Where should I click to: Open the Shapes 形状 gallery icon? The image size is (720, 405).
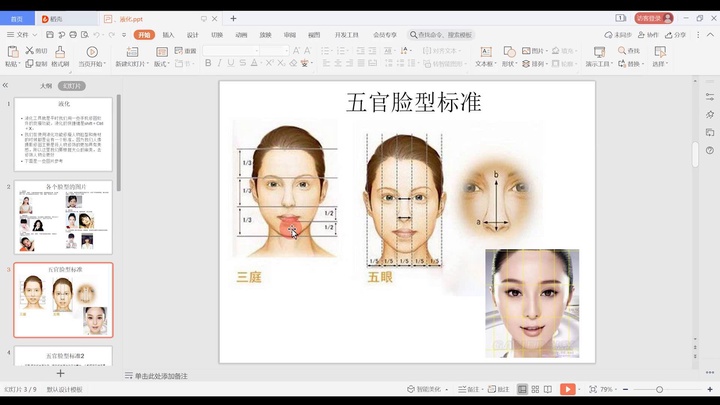click(x=509, y=51)
